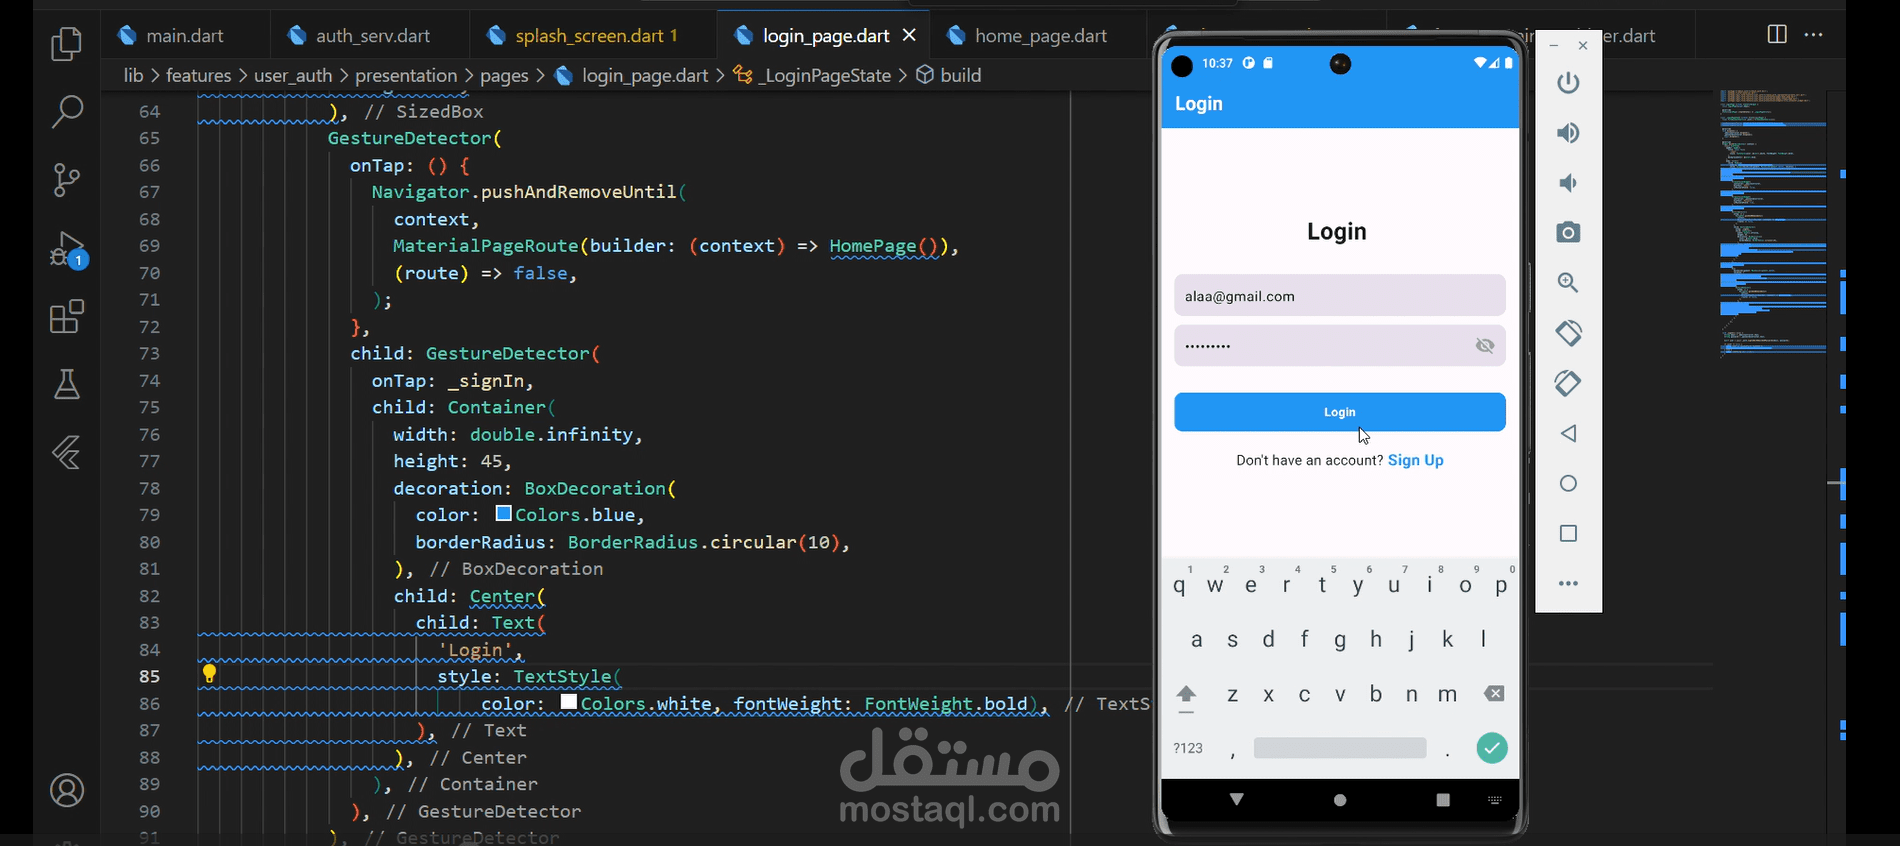The width and height of the screenshot is (1900, 846).
Task: Open the Search view in activity bar
Action: click(x=66, y=111)
